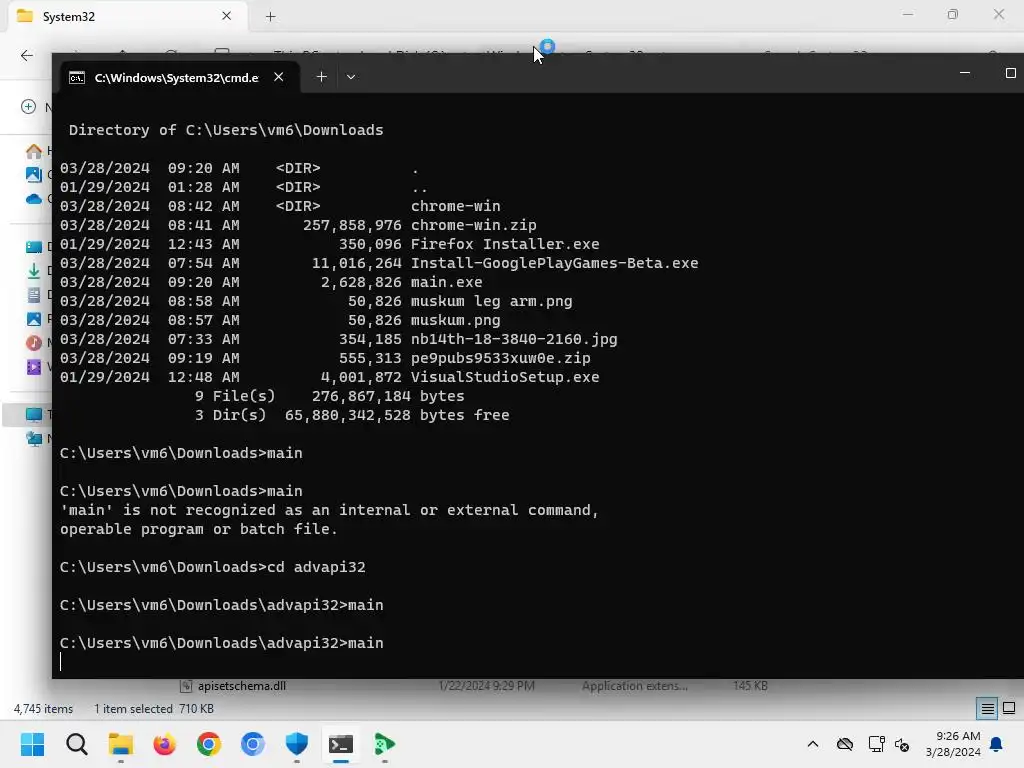Switch Explorer to details view
Image resolution: width=1024 pixels, height=768 pixels.
[987, 708]
